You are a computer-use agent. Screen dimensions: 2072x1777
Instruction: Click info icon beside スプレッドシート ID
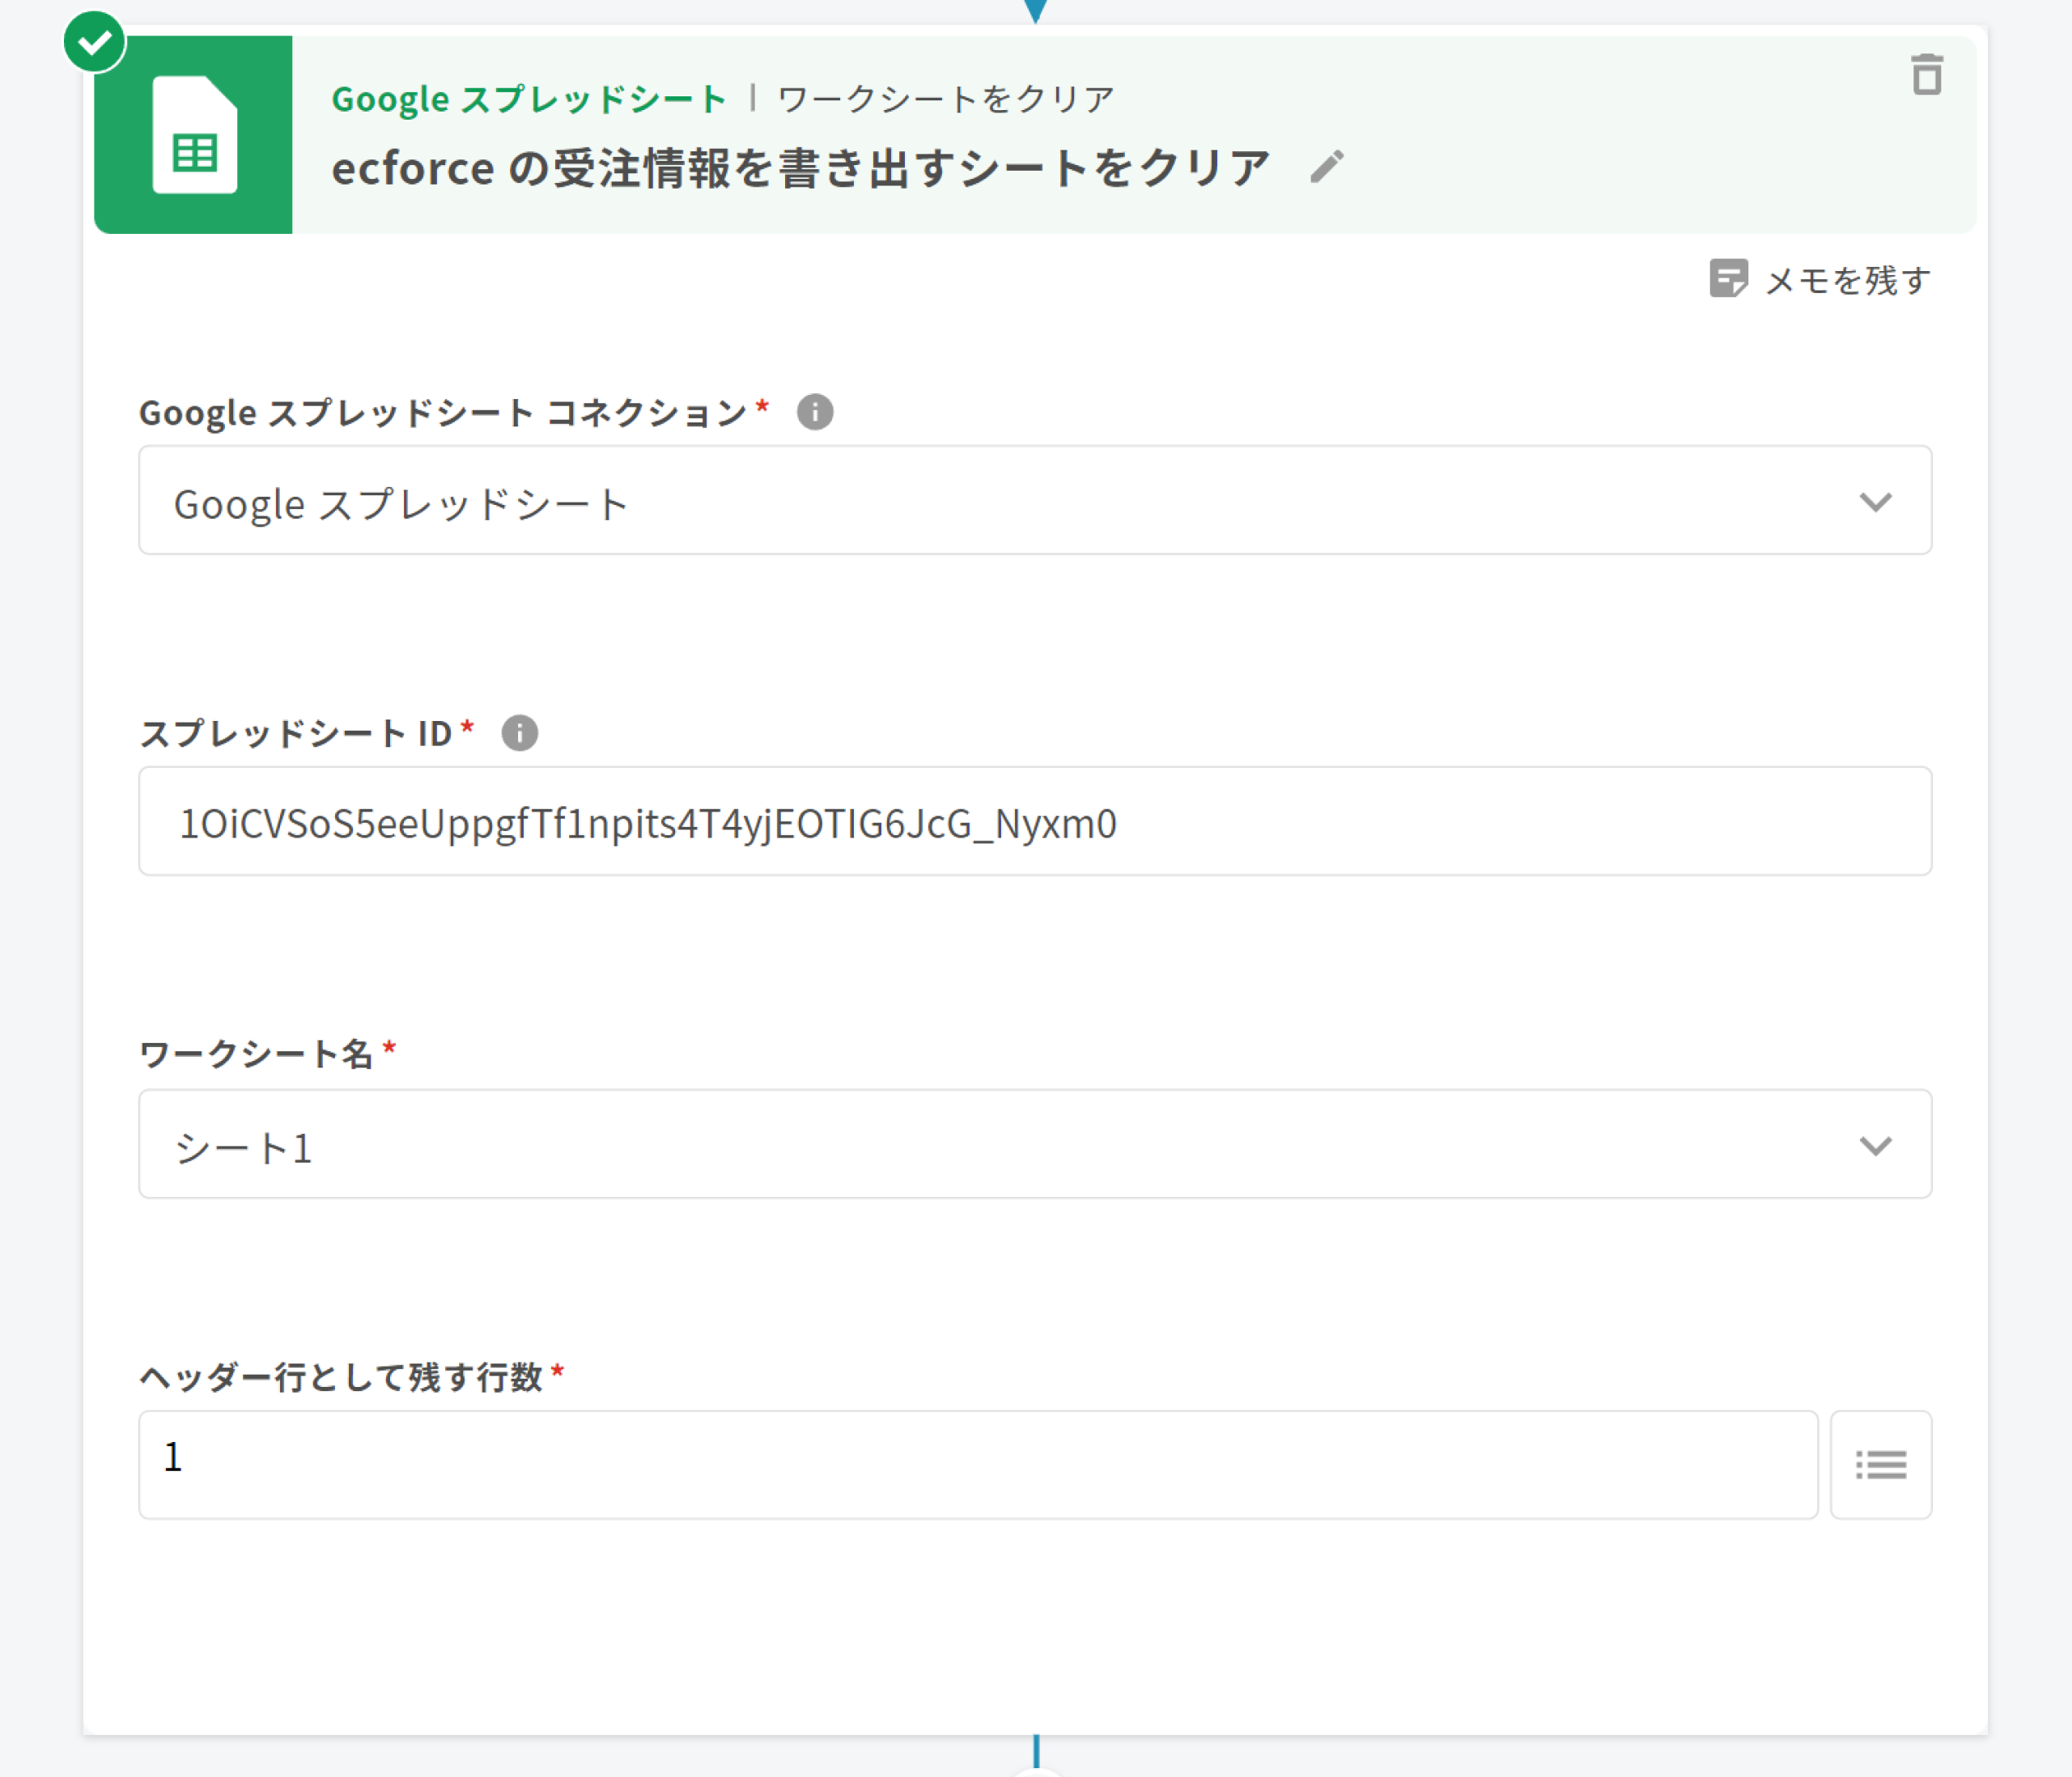coord(519,733)
